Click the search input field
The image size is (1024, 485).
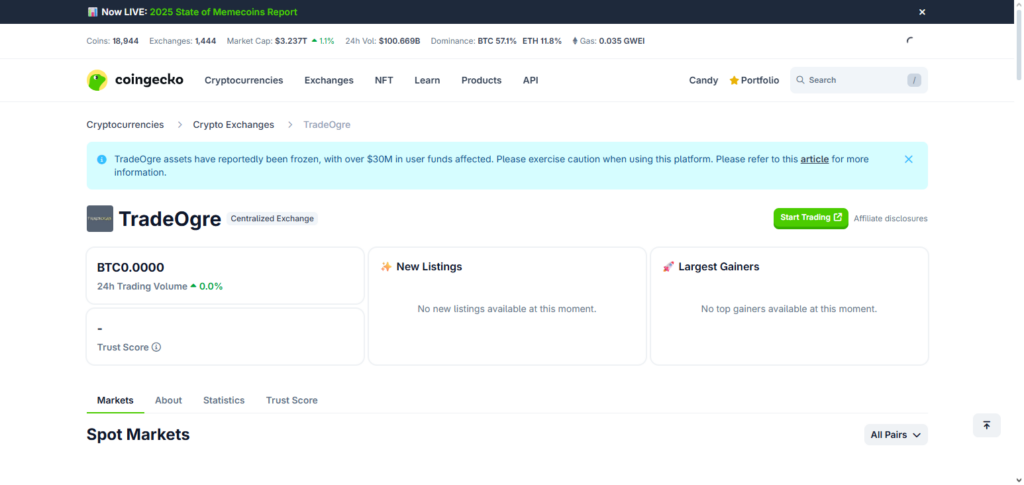850,80
